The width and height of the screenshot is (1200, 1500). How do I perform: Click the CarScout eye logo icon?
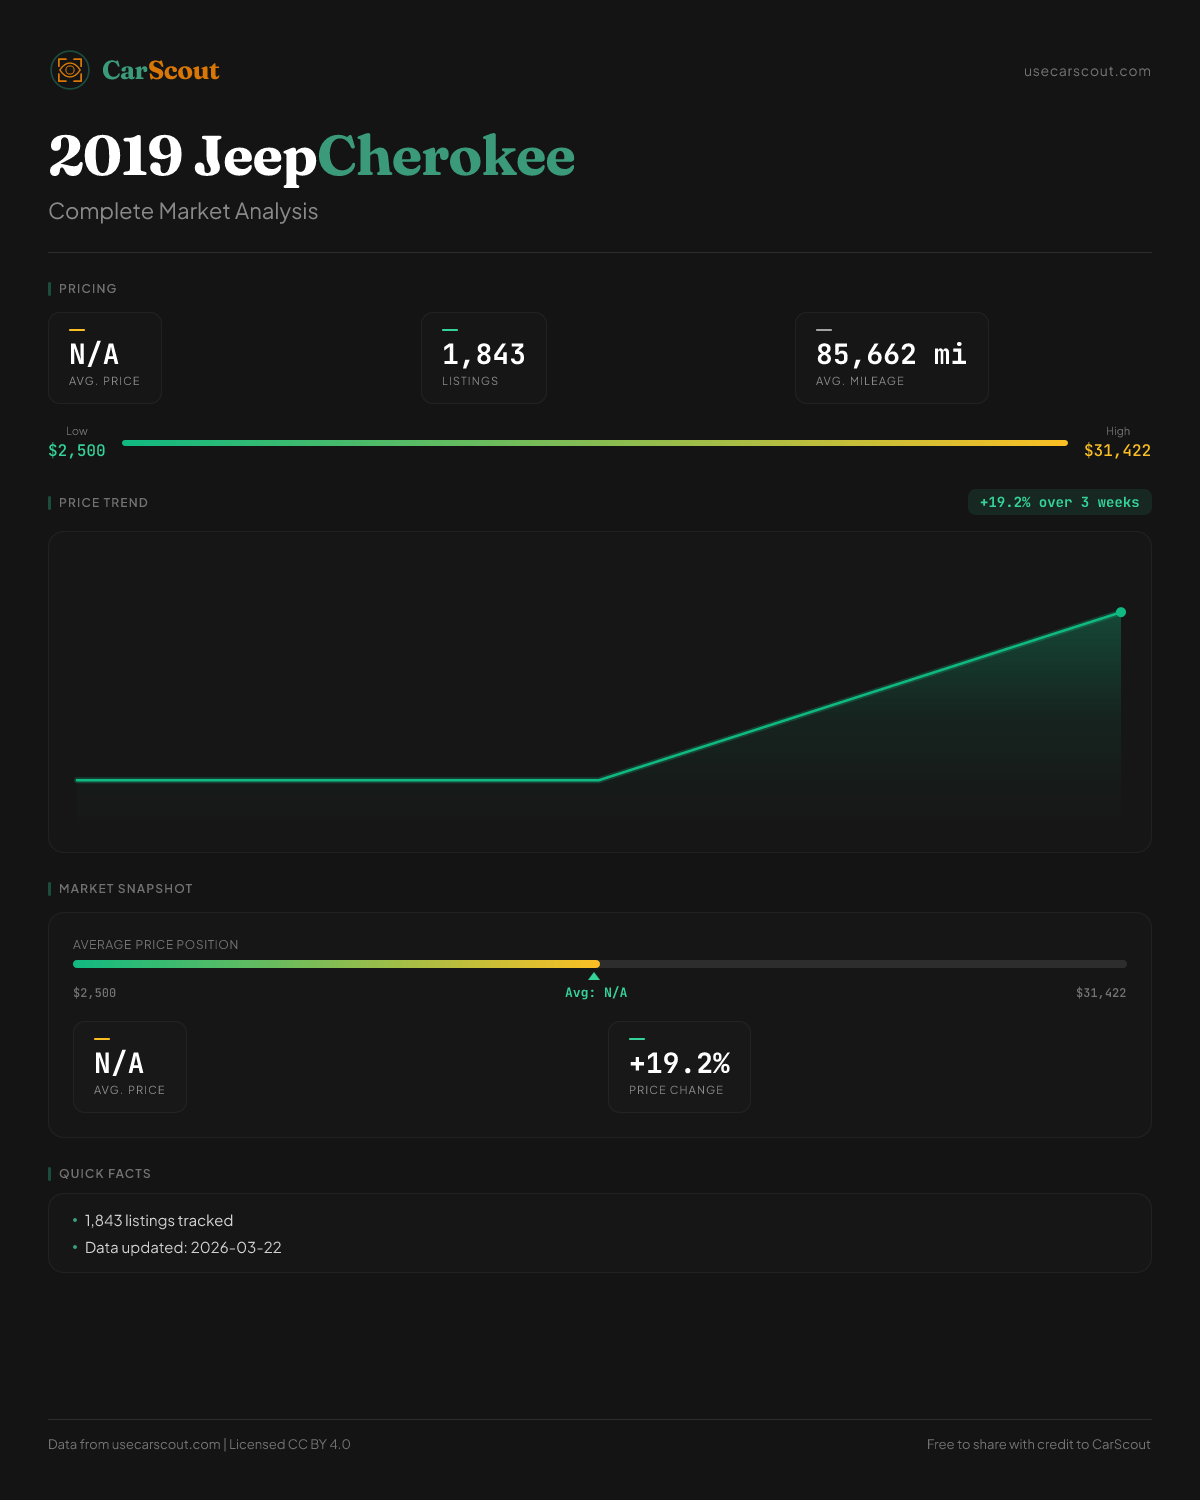(x=70, y=70)
